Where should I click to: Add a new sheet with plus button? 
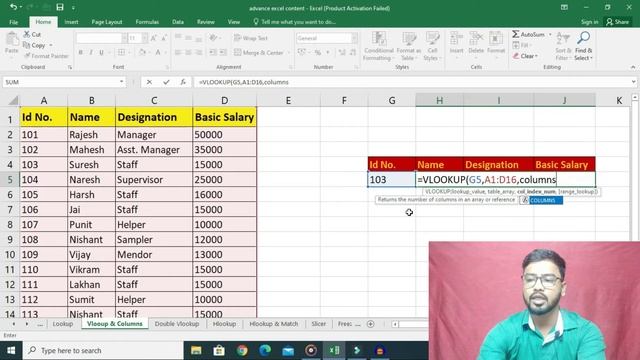pyautogui.click(x=371, y=324)
